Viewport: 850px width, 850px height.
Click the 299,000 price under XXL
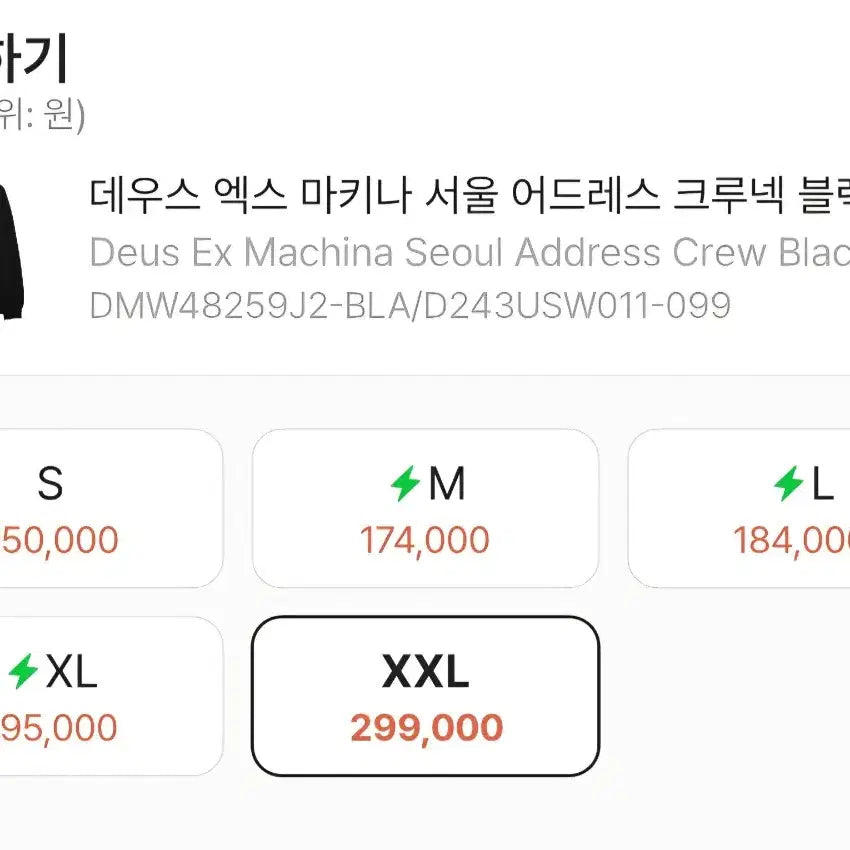click(x=426, y=728)
